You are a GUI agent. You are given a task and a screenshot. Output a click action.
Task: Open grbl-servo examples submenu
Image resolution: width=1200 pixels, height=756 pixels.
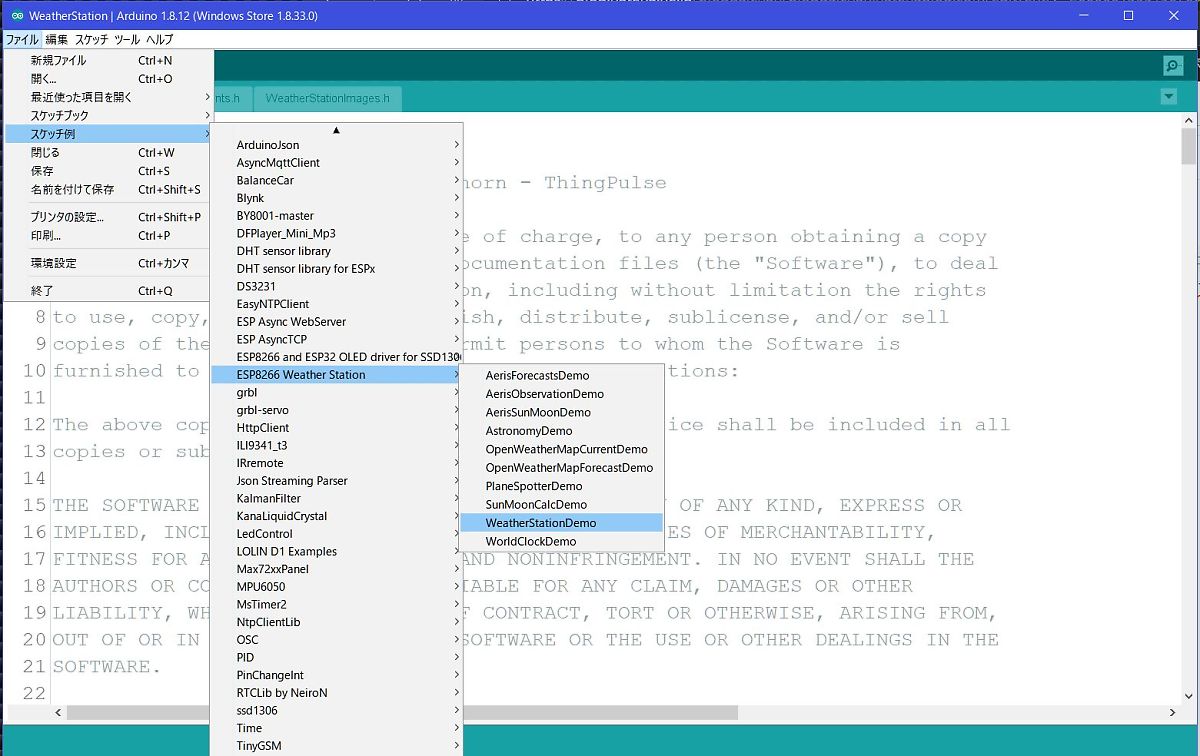[x=336, y=410]
